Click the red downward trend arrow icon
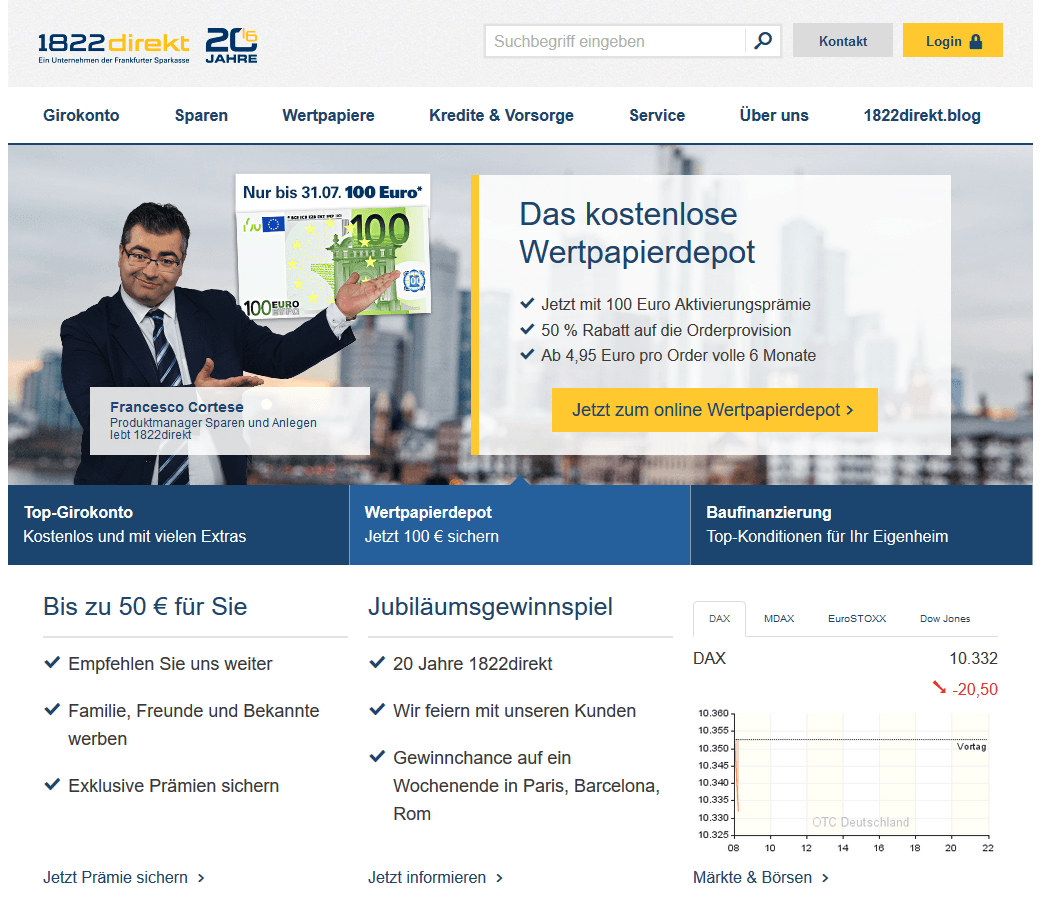 (x=939, y=687)
